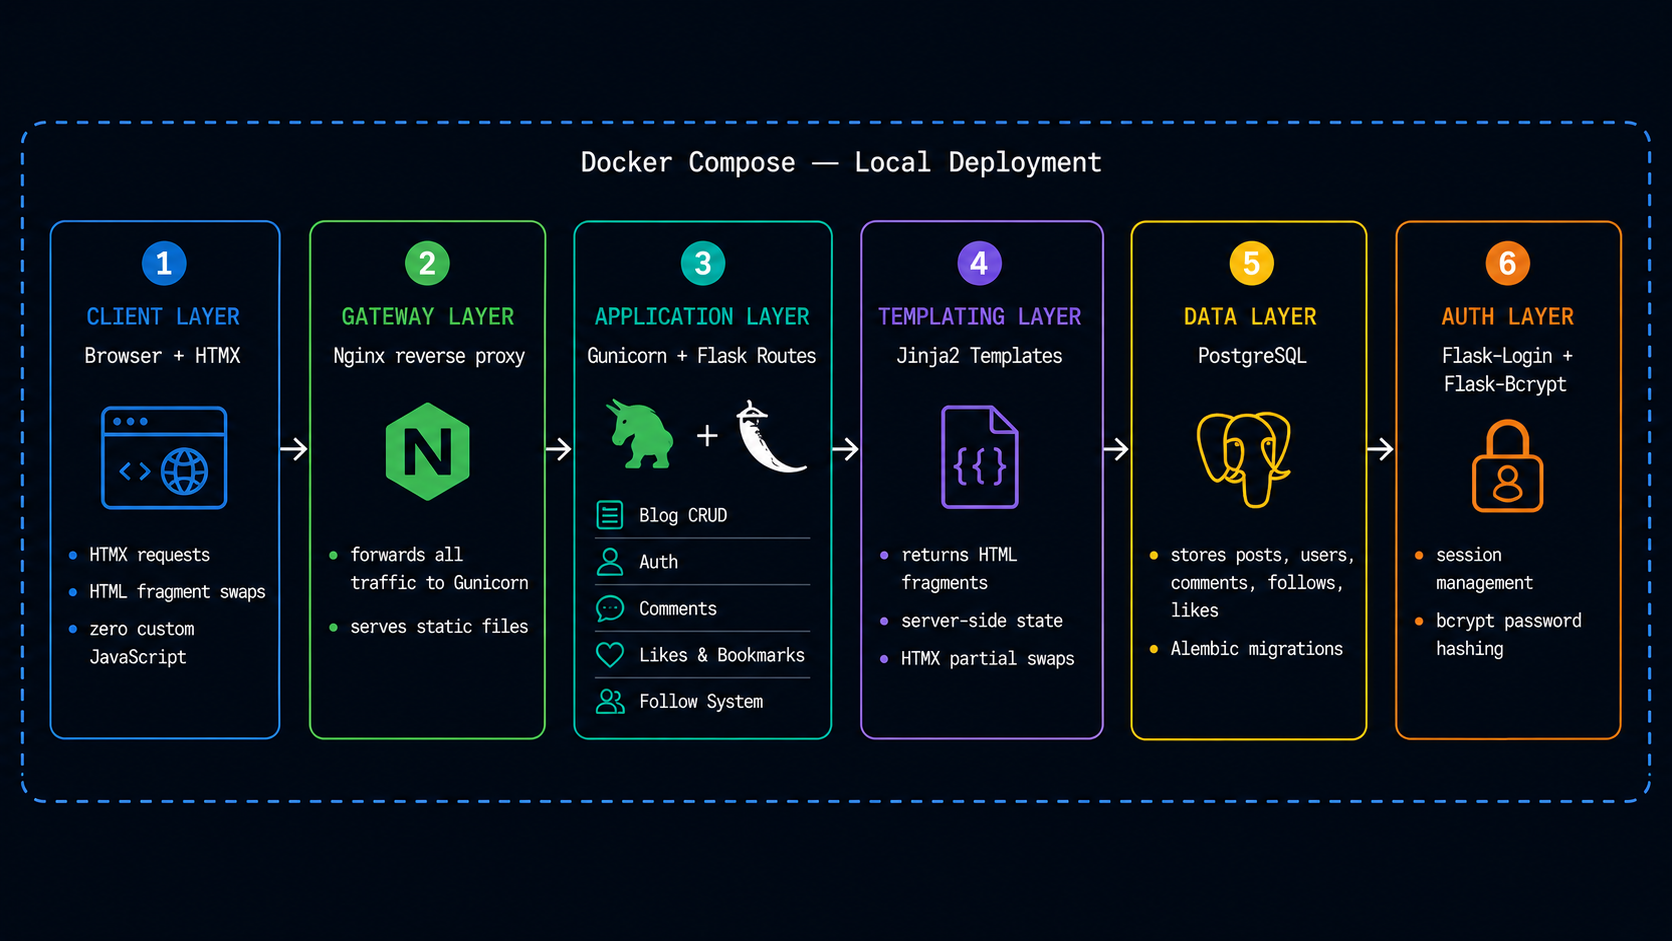This screenshot has height=941, width=1672.
Task: Select the green Nginx hexagon logo
Action: pyautogui.click(x=428, y=452)
